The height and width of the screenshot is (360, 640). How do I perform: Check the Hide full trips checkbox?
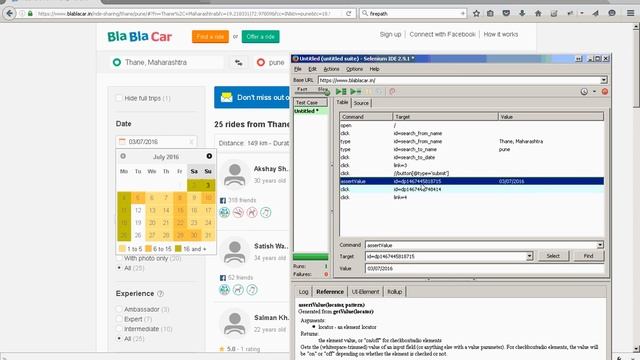(119, 98)
